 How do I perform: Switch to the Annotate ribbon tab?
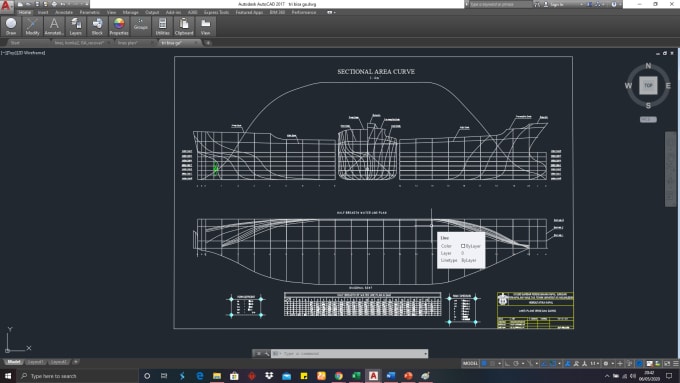pos(64,13)
